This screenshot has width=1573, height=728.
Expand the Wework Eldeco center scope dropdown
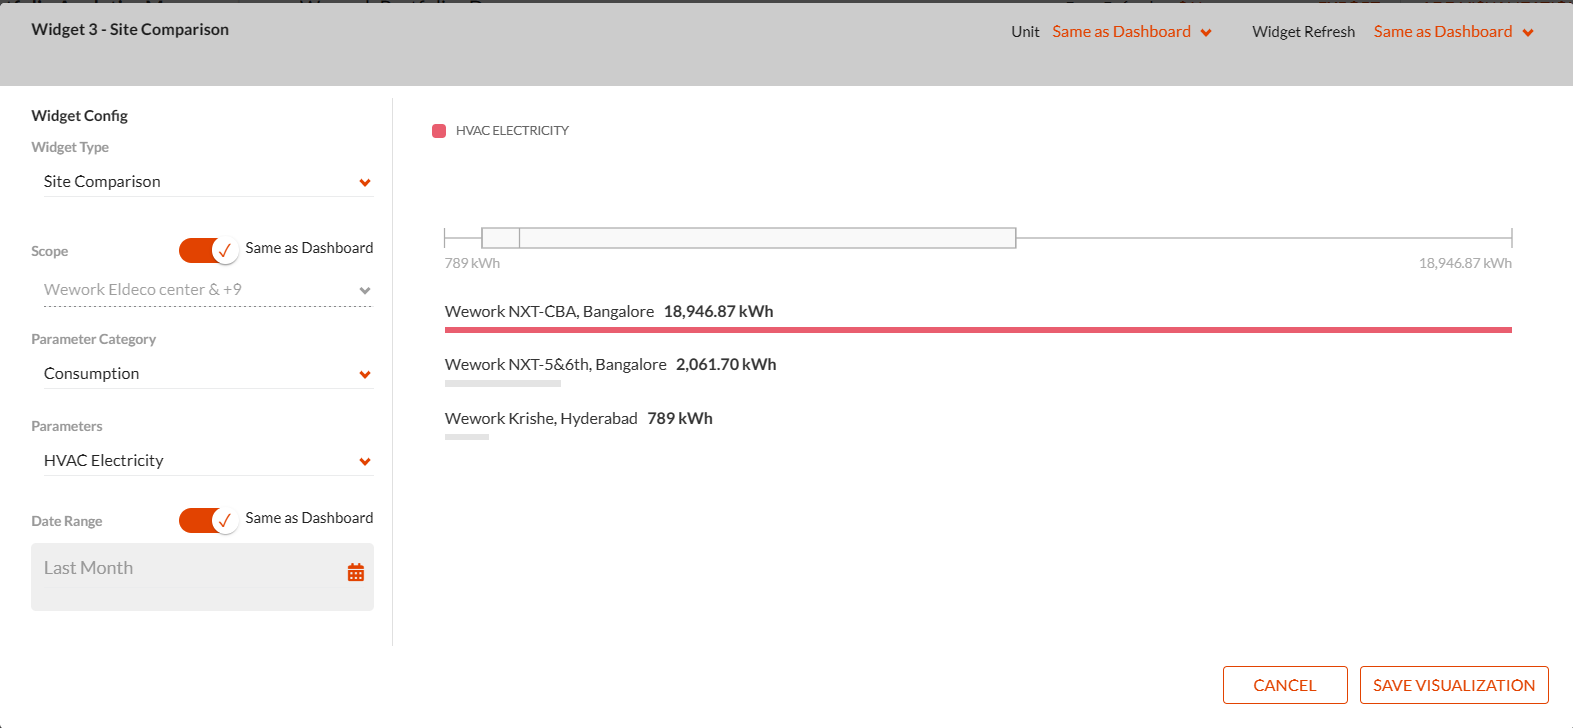point(208,290)
